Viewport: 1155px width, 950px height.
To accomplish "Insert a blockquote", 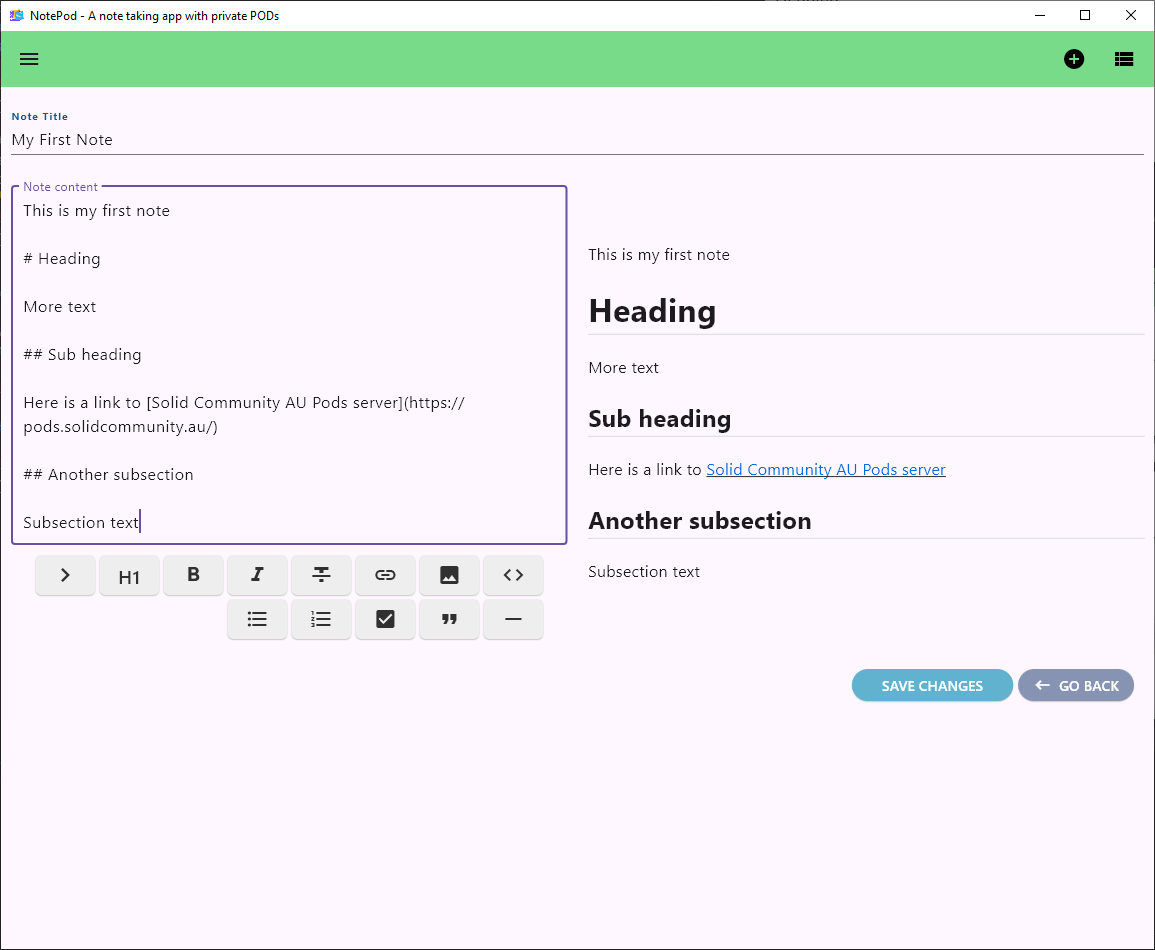I will [449, 619].
